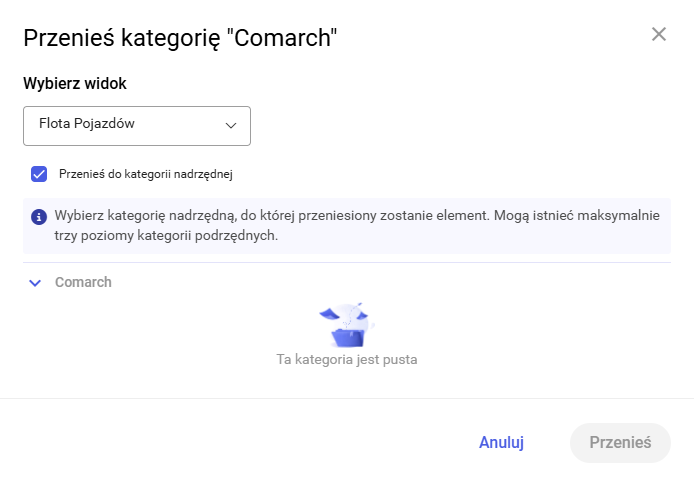Click the word "Comarch" in the dialog title
The width and height of the screenshot is (694, 485).
click(x=284, y=38)
